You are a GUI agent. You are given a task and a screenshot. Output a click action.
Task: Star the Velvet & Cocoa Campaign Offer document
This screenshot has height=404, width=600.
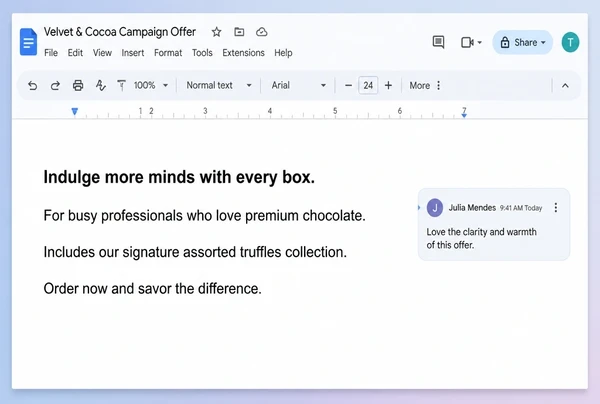pos(217,32)
